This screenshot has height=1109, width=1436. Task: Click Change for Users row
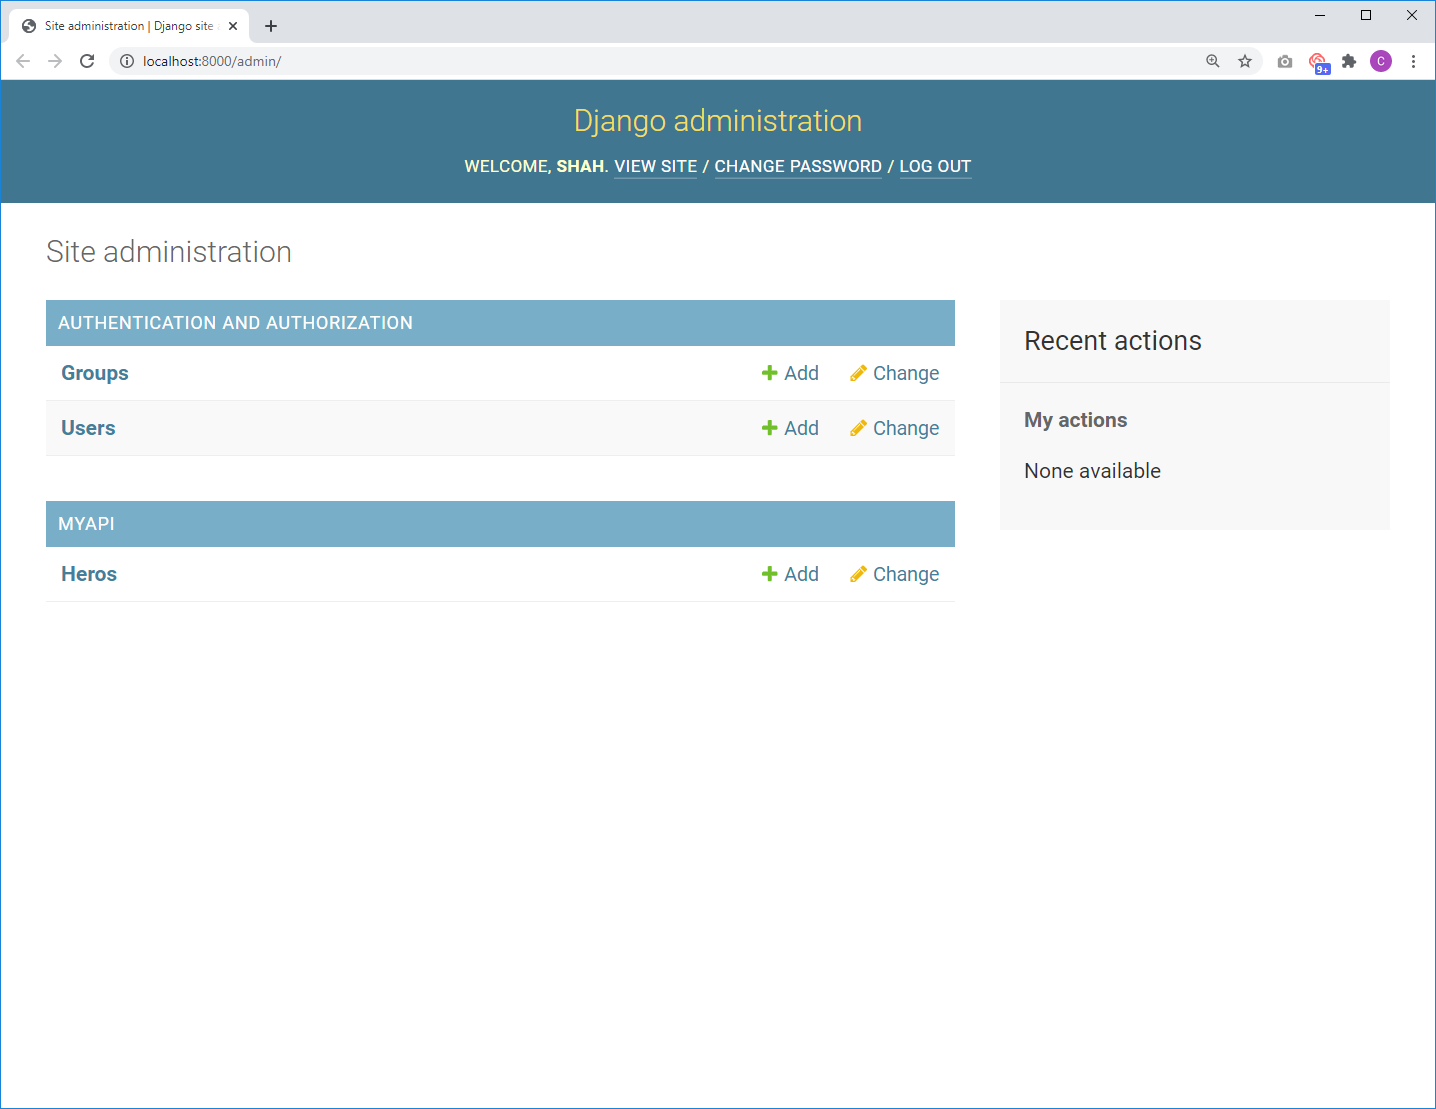(894, 428)
